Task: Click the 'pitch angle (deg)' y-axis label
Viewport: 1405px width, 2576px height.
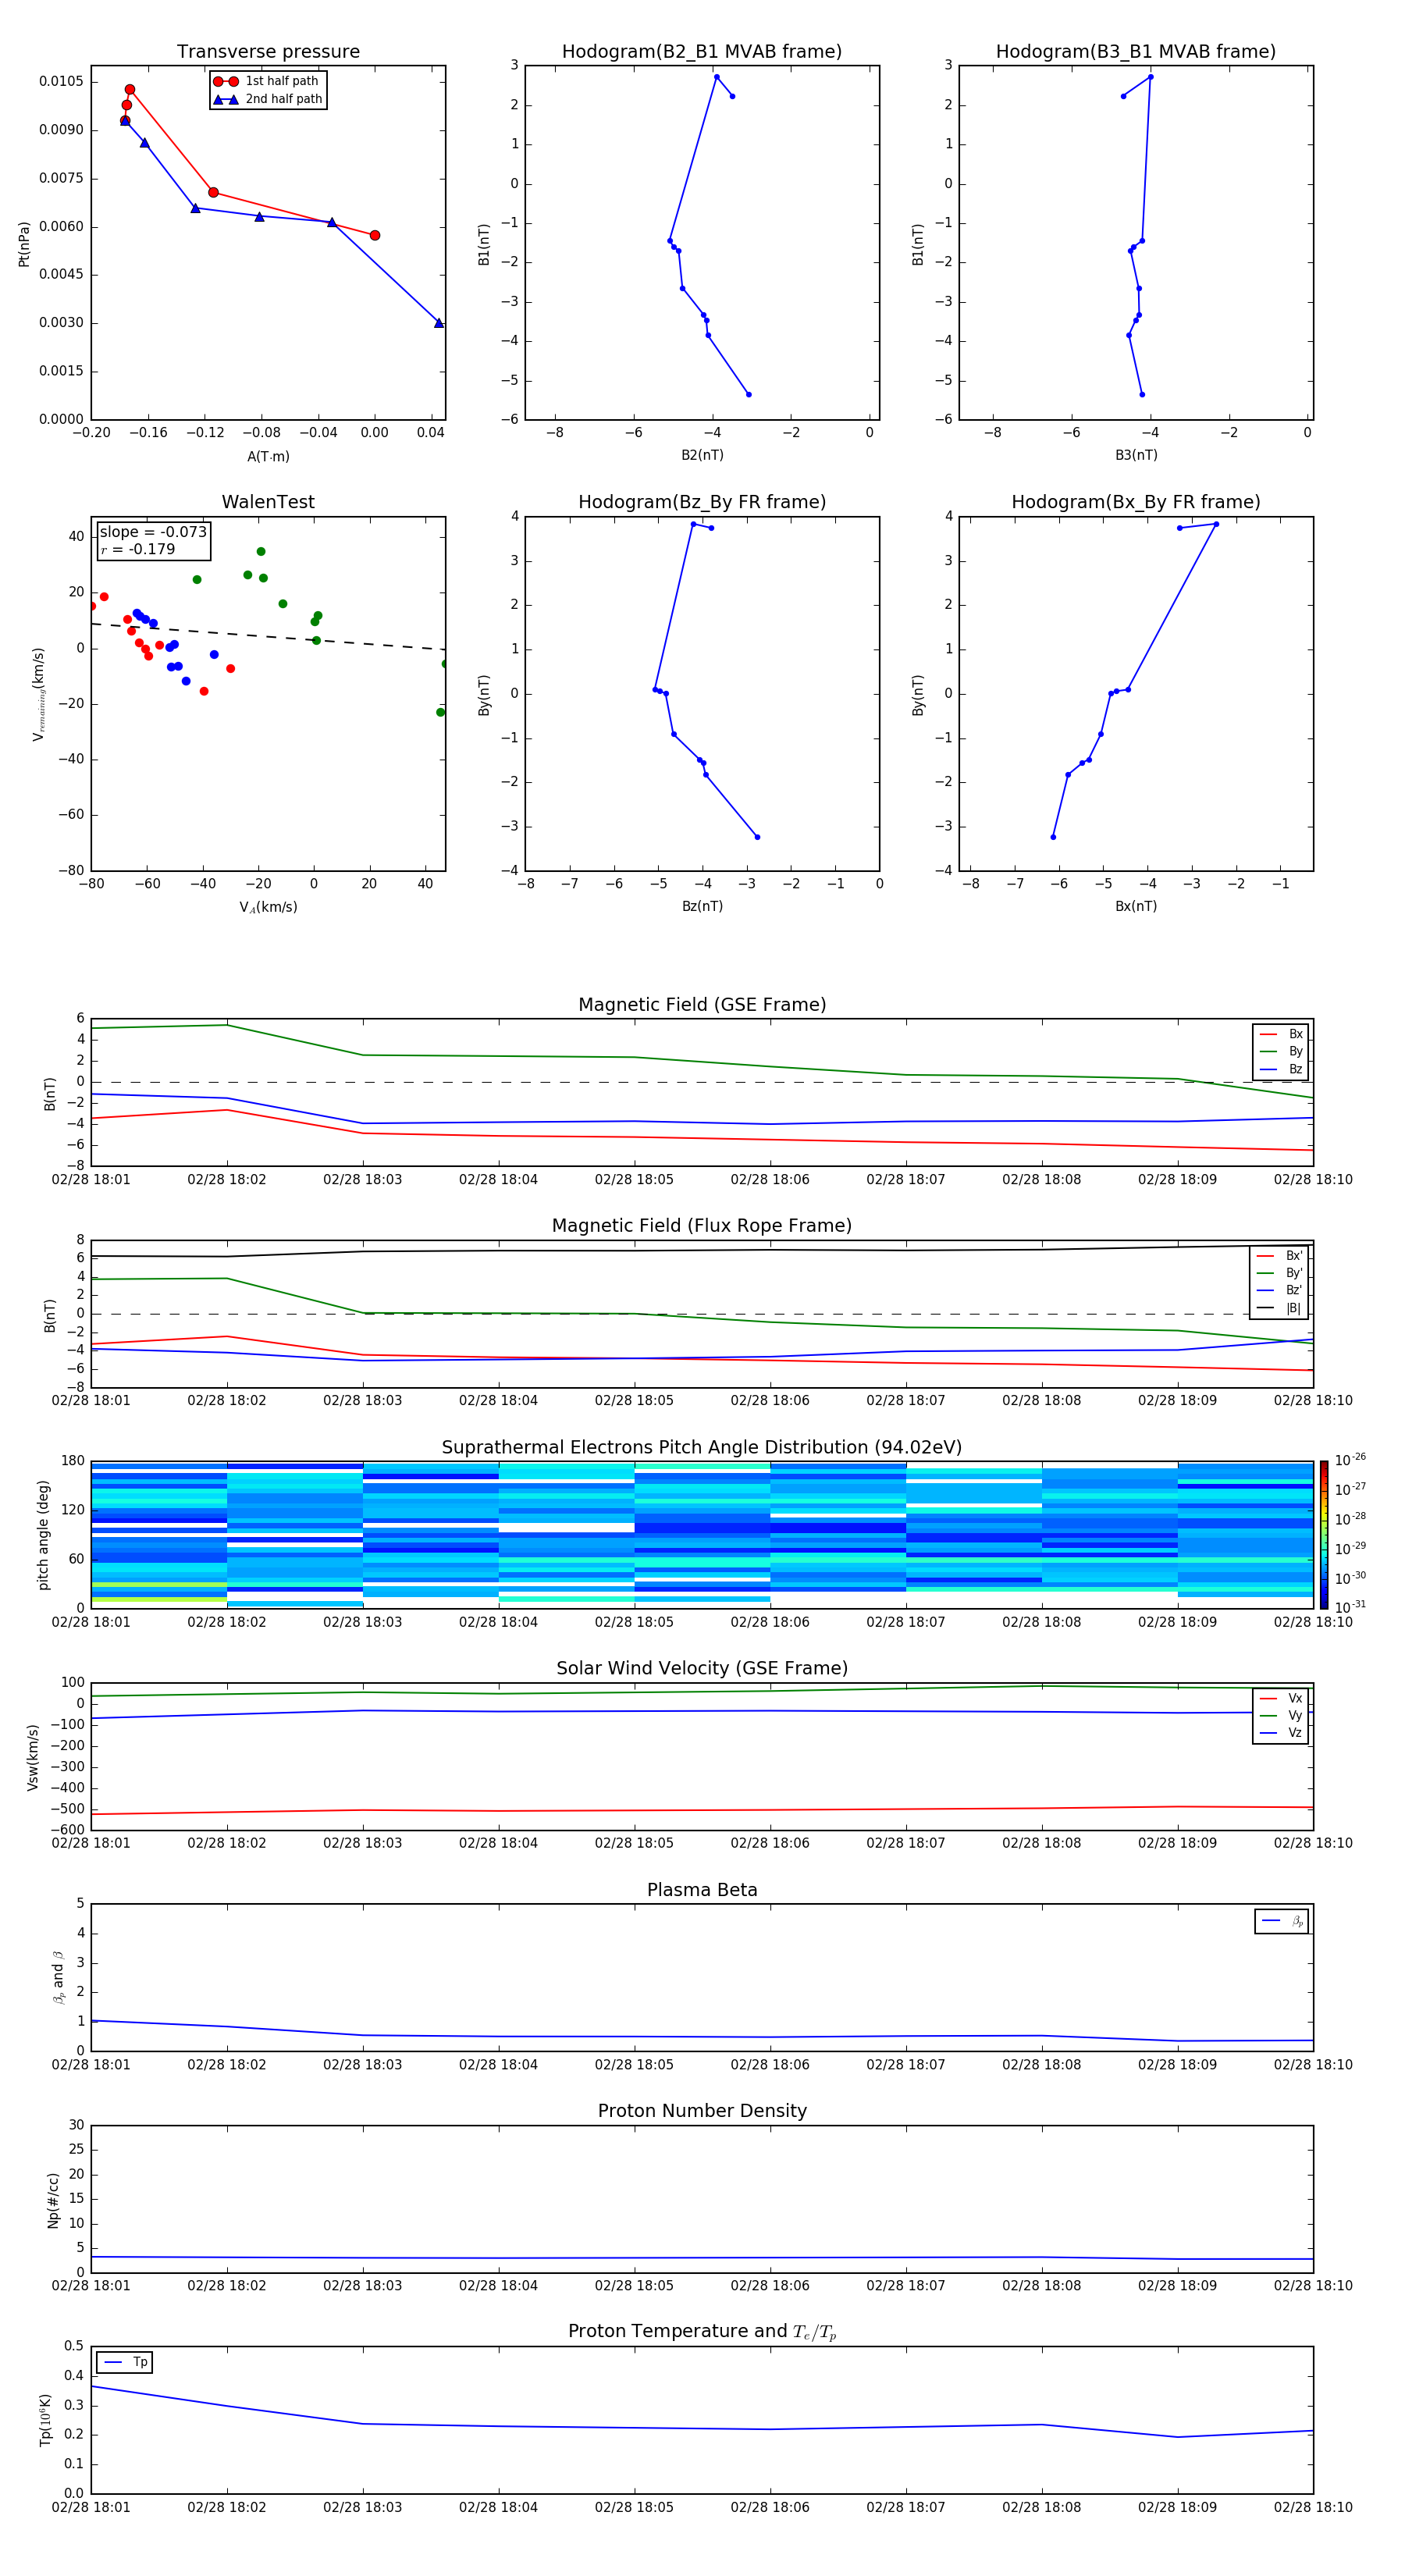Action: tap(43, 1535)
